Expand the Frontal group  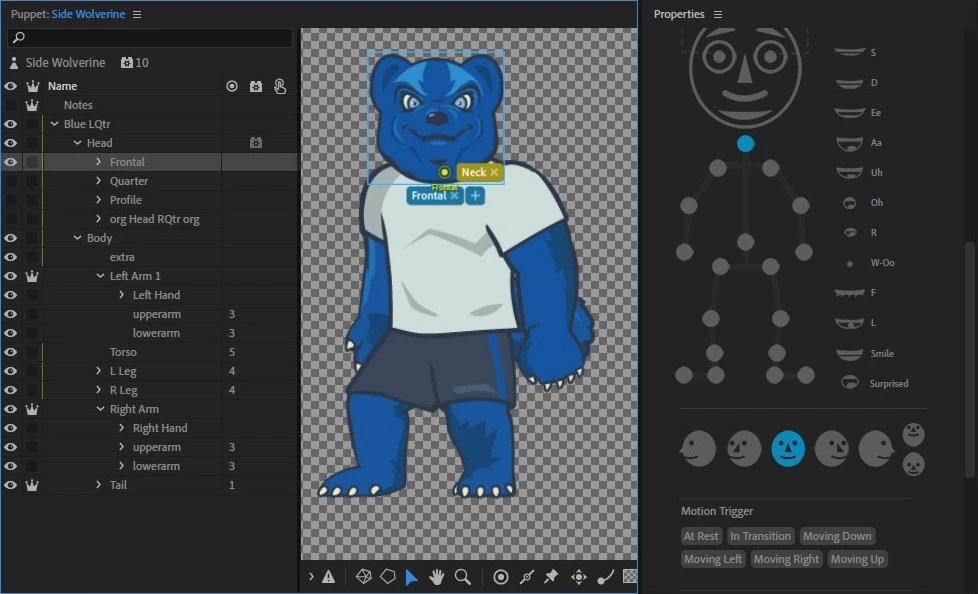coord(99,162)
